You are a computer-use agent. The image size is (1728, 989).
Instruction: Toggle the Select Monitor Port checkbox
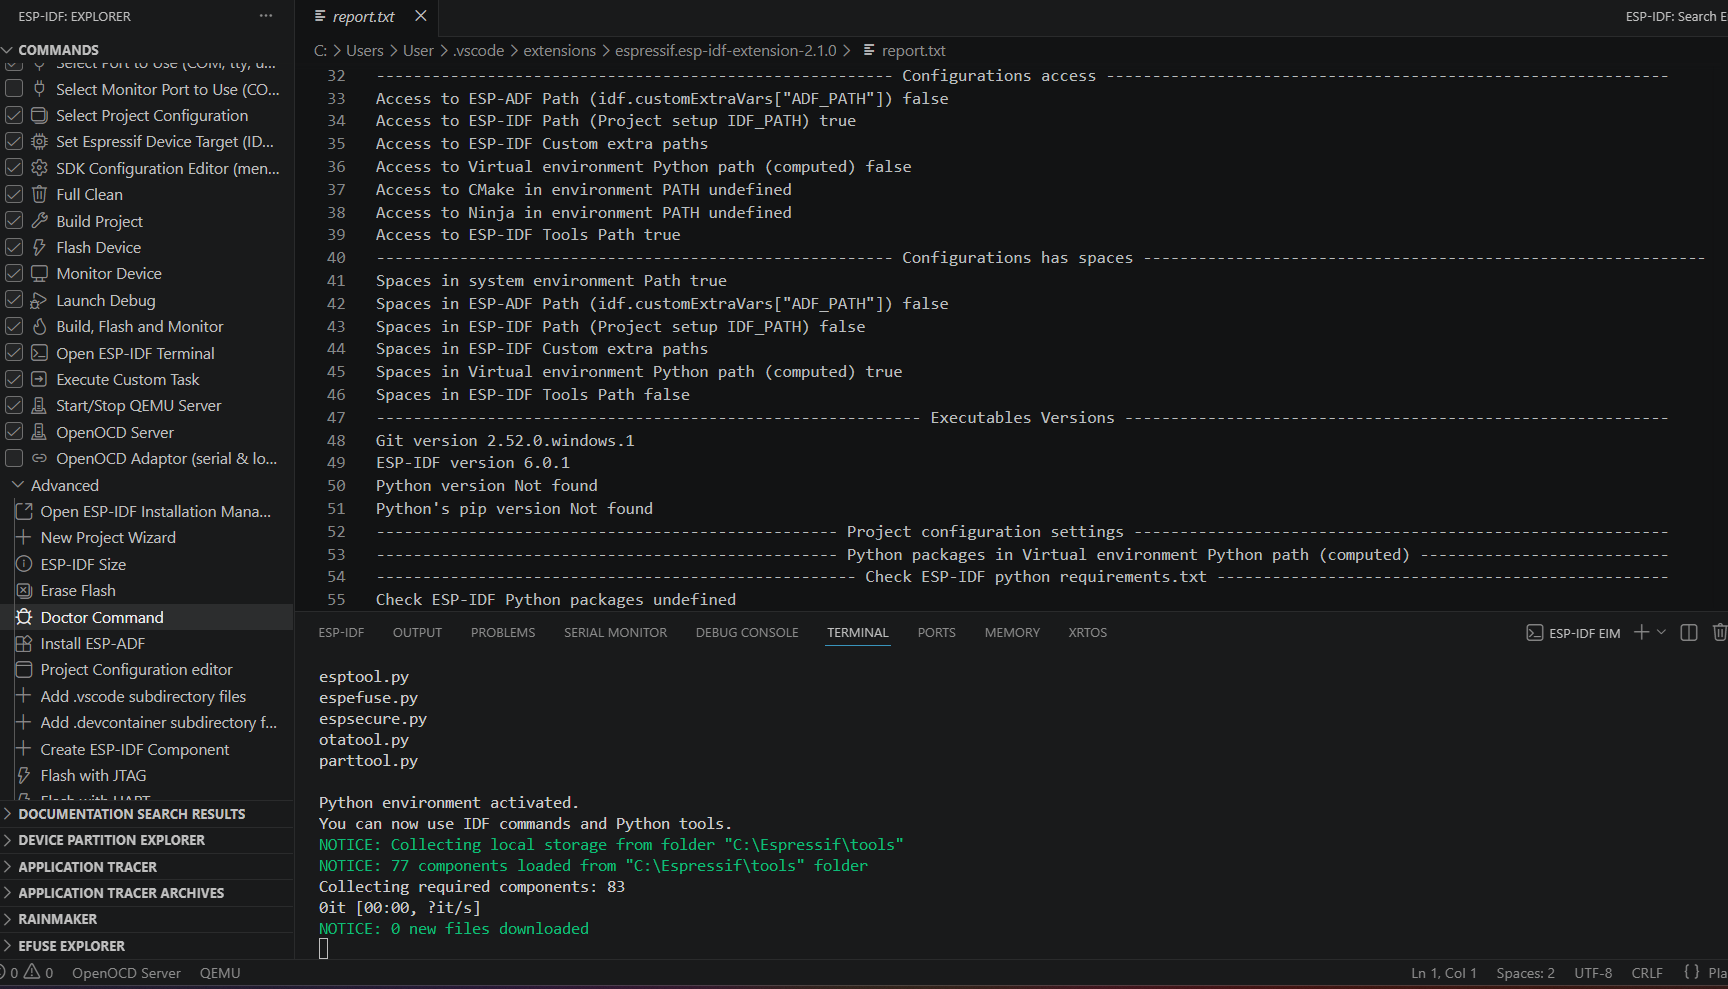point(14,89)
